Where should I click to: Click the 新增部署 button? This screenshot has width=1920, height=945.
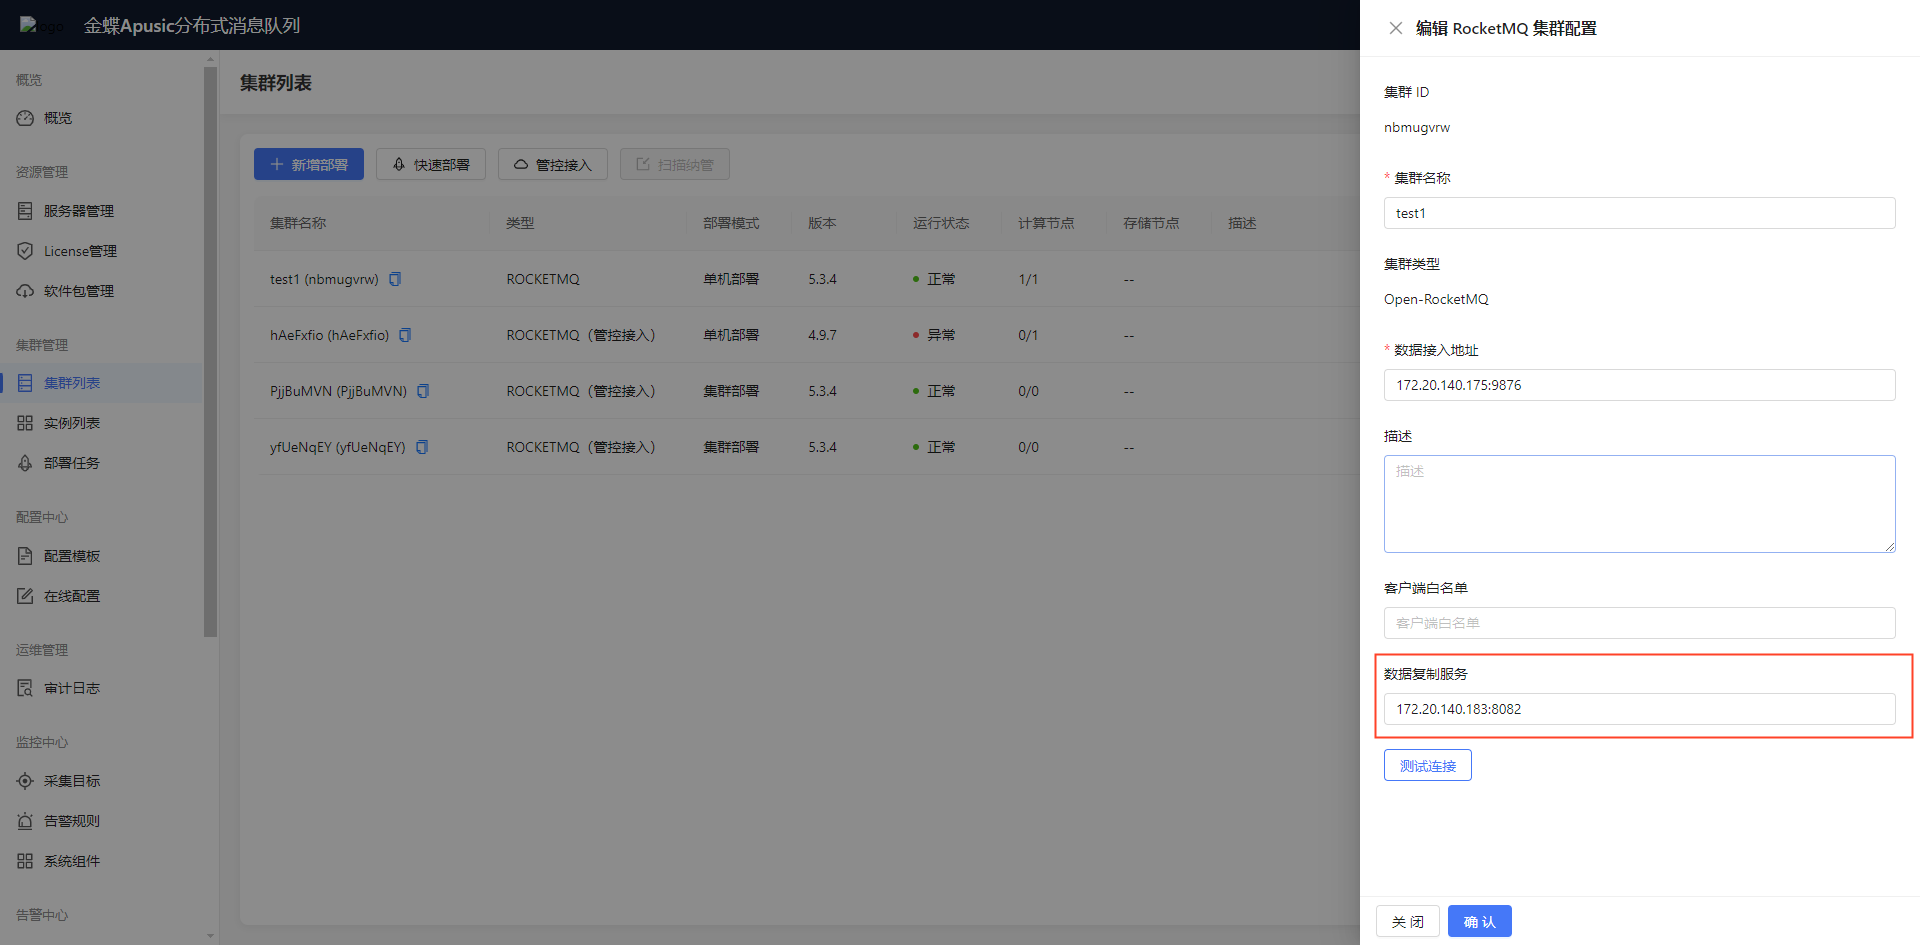[309, 164]
